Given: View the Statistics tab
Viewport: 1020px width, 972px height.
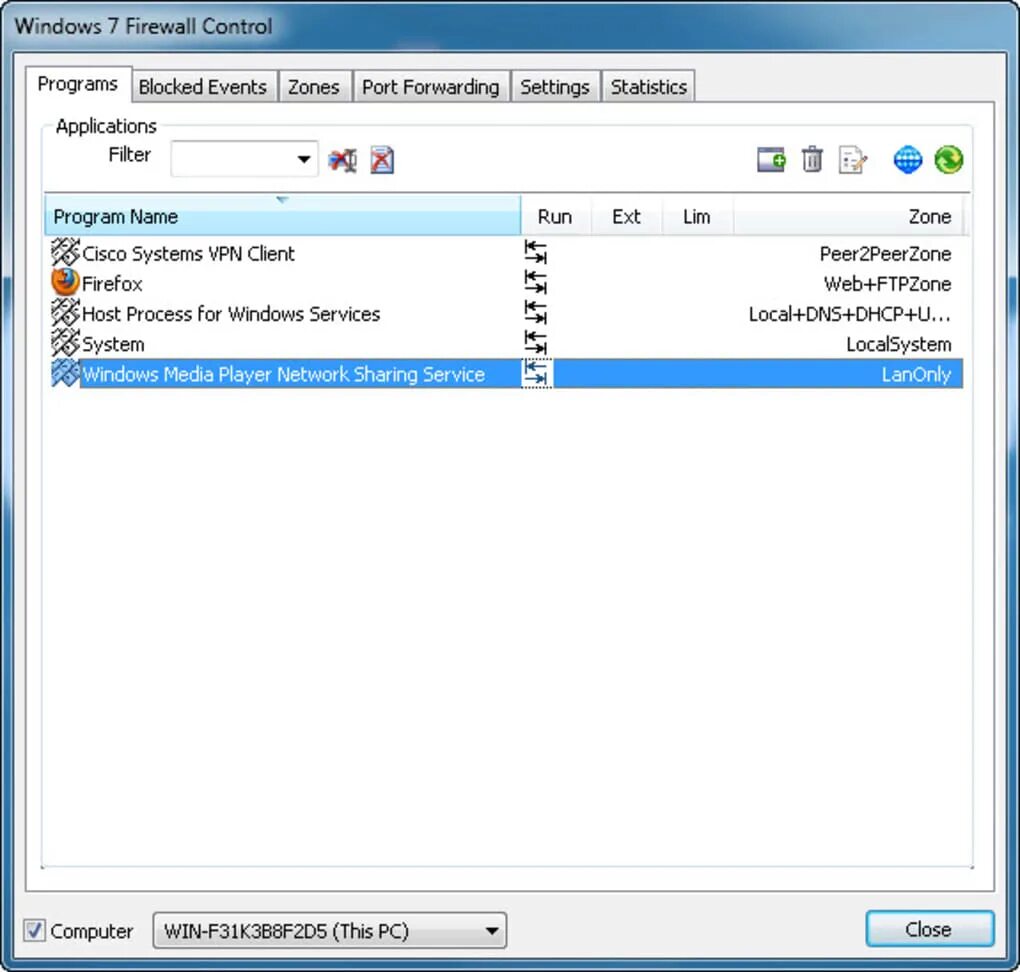Looking at the screenshot, I should [x=649, y=87].
